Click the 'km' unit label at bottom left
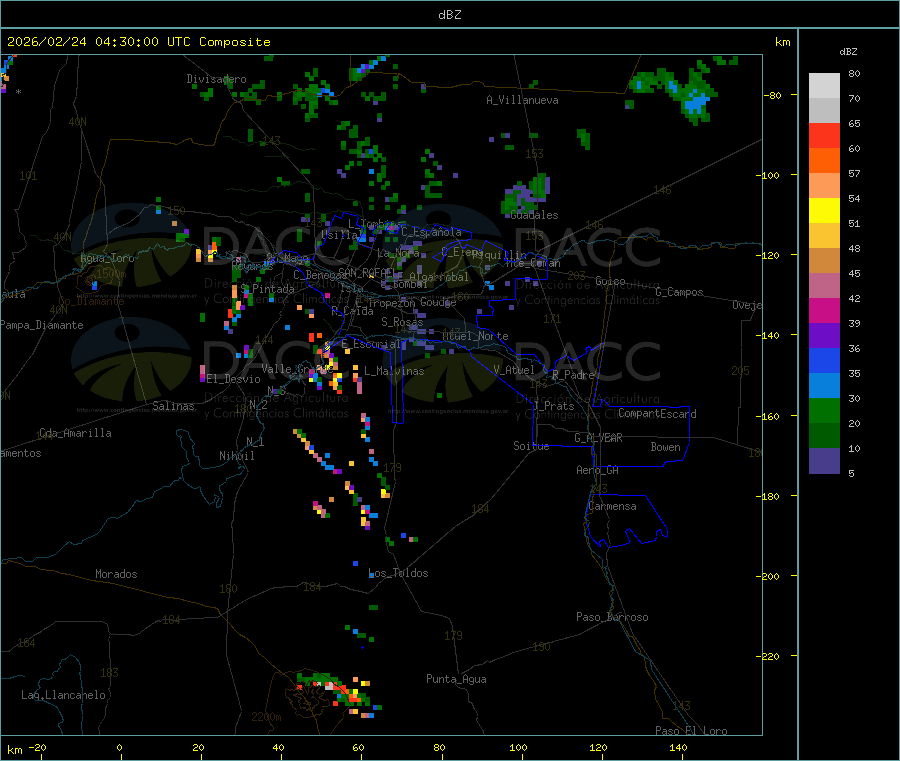Image resolution: width=900 pixels, height=761 pixels. click(14, 750)
